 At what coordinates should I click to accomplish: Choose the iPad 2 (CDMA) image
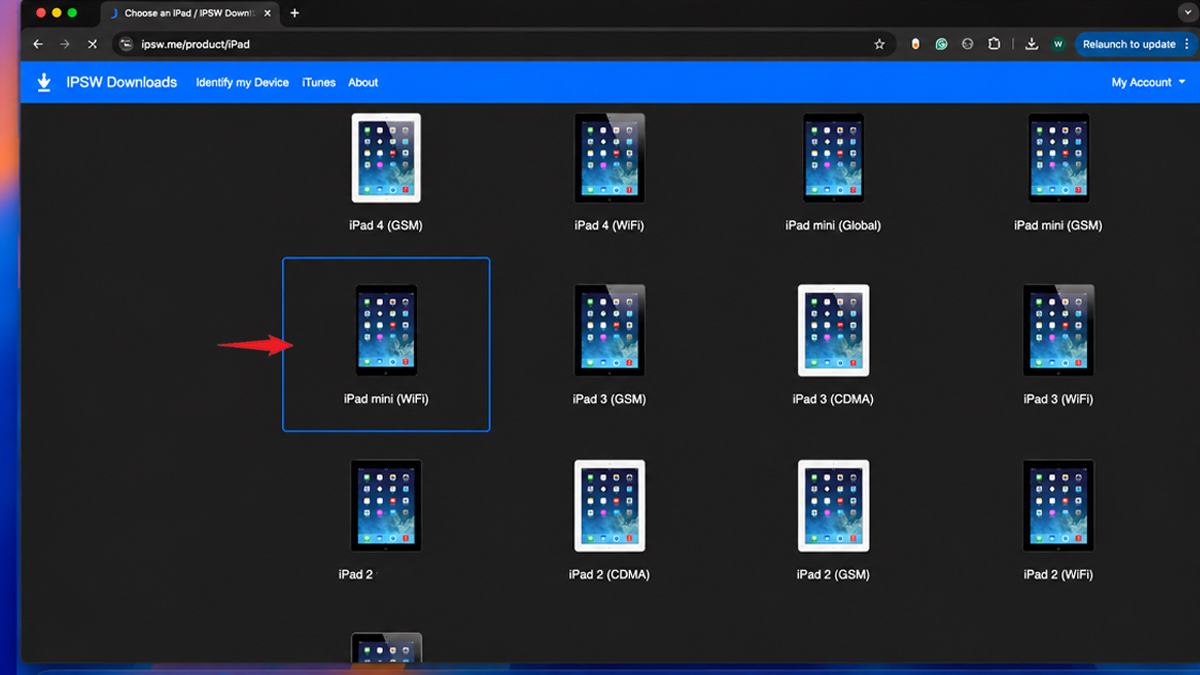609,505
